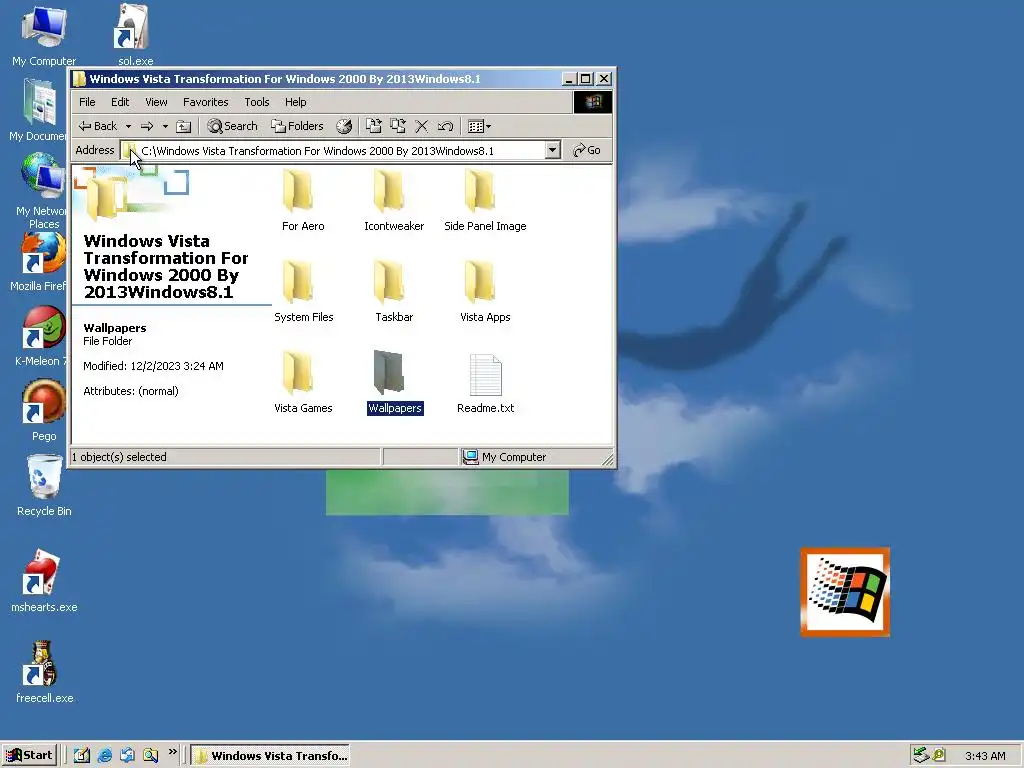Open the Side Panel Image folder
Viewport: 1024px width, 768px height.
pos(485,199)
